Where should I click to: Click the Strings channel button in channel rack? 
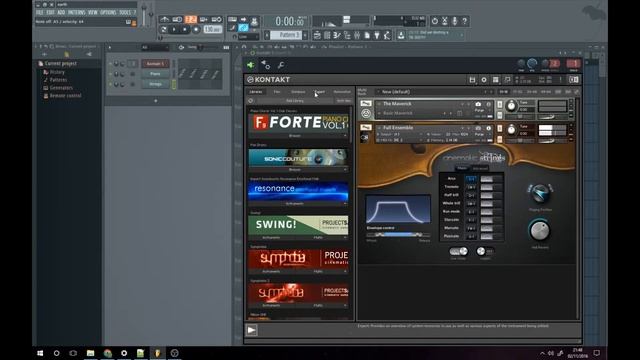point(155,84)
